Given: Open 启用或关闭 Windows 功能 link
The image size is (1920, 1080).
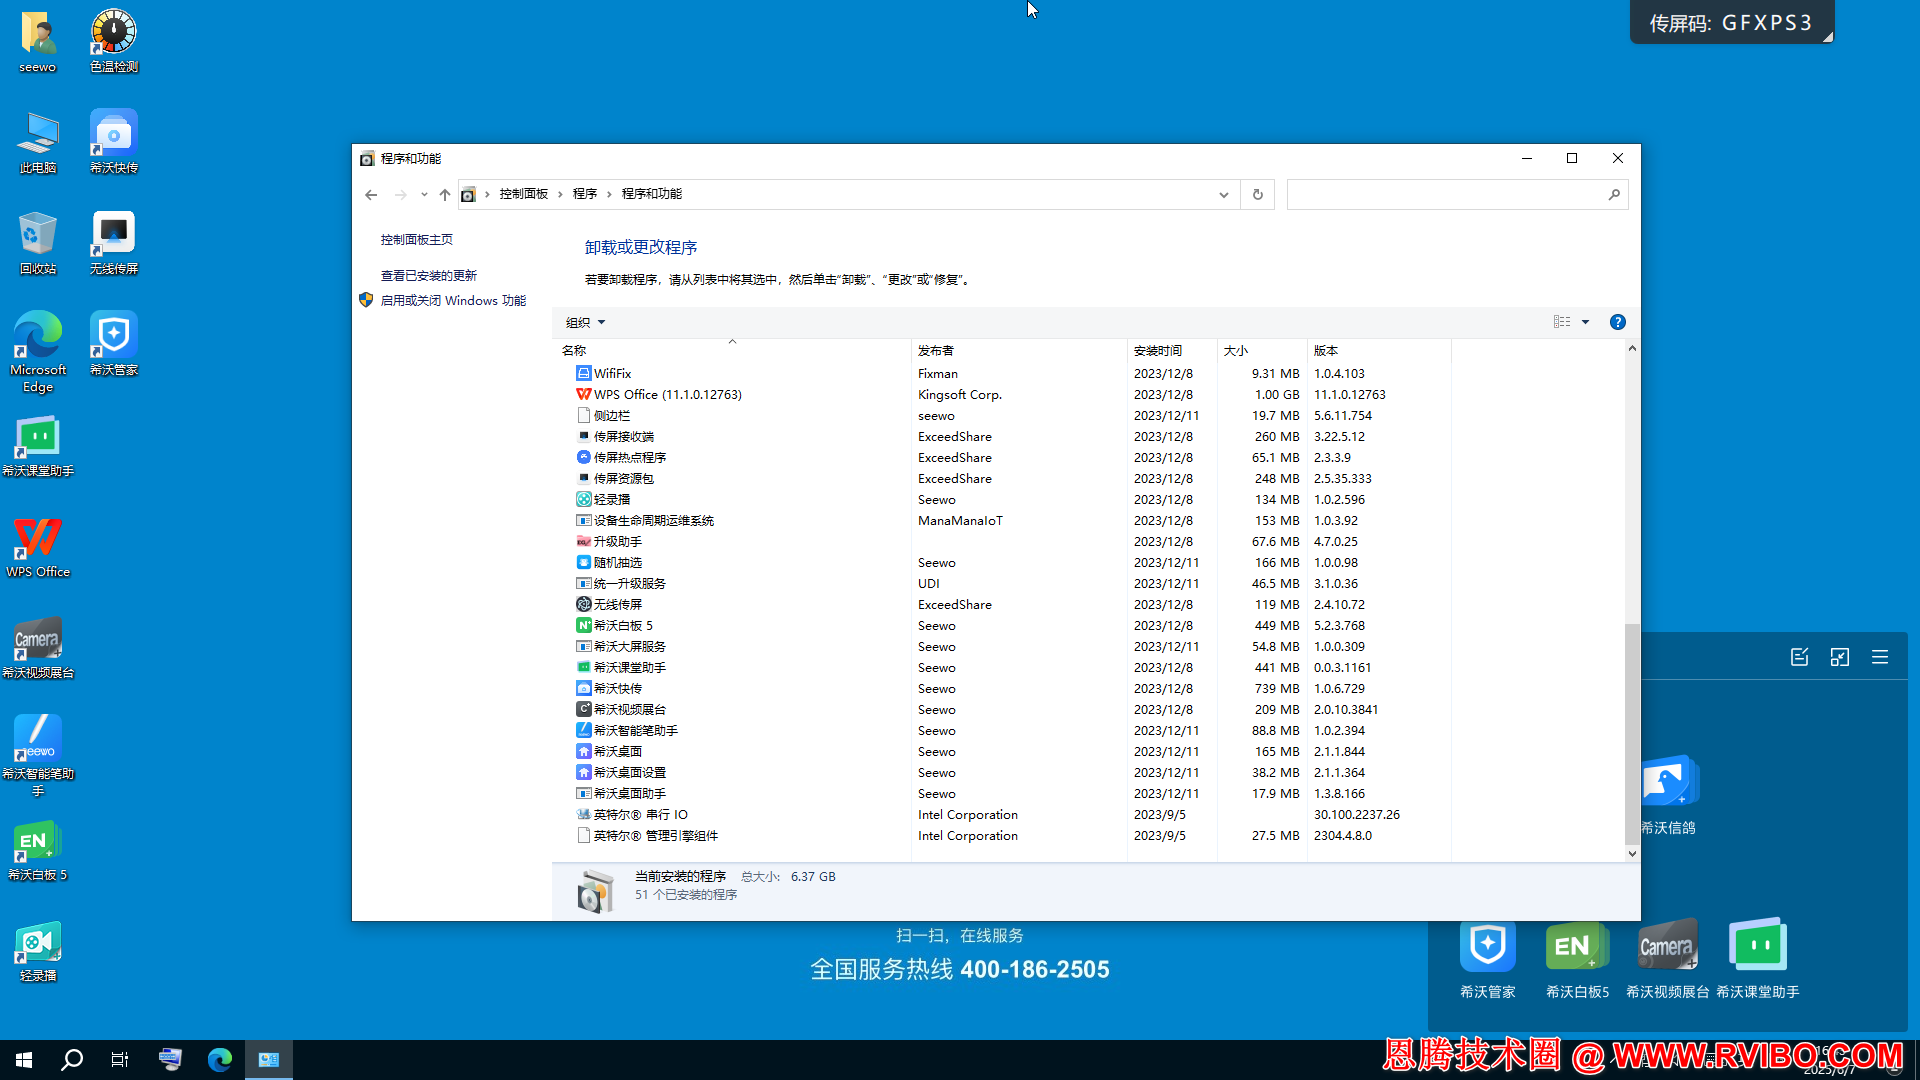Looking at the screenshot, I should [x=453, y=301].
